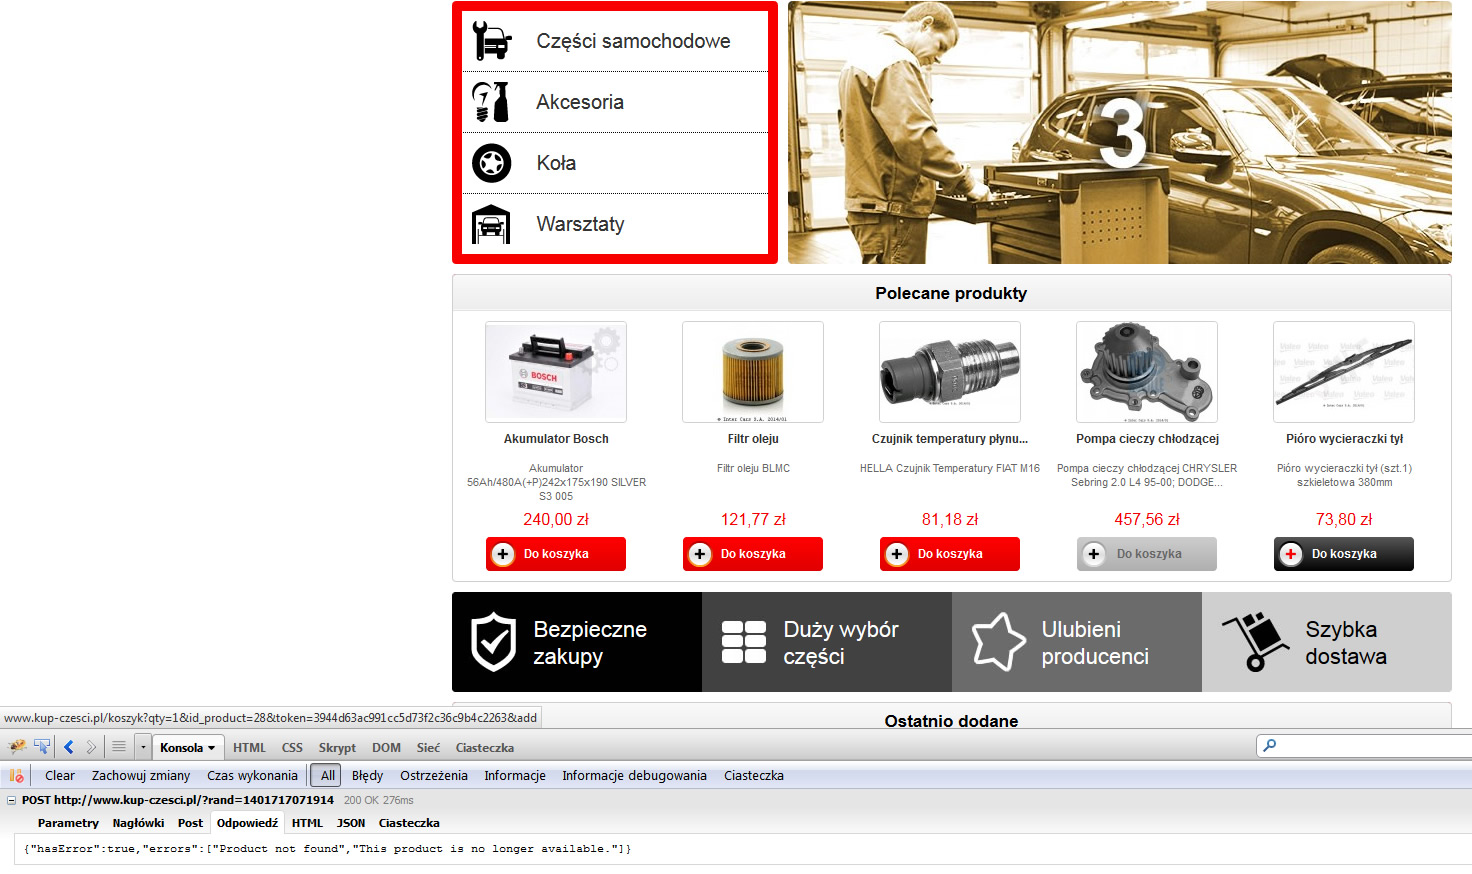This screenshot has height=874, width=1472.
Task: Collapse the POST request entry
Action: click(12, 800)
